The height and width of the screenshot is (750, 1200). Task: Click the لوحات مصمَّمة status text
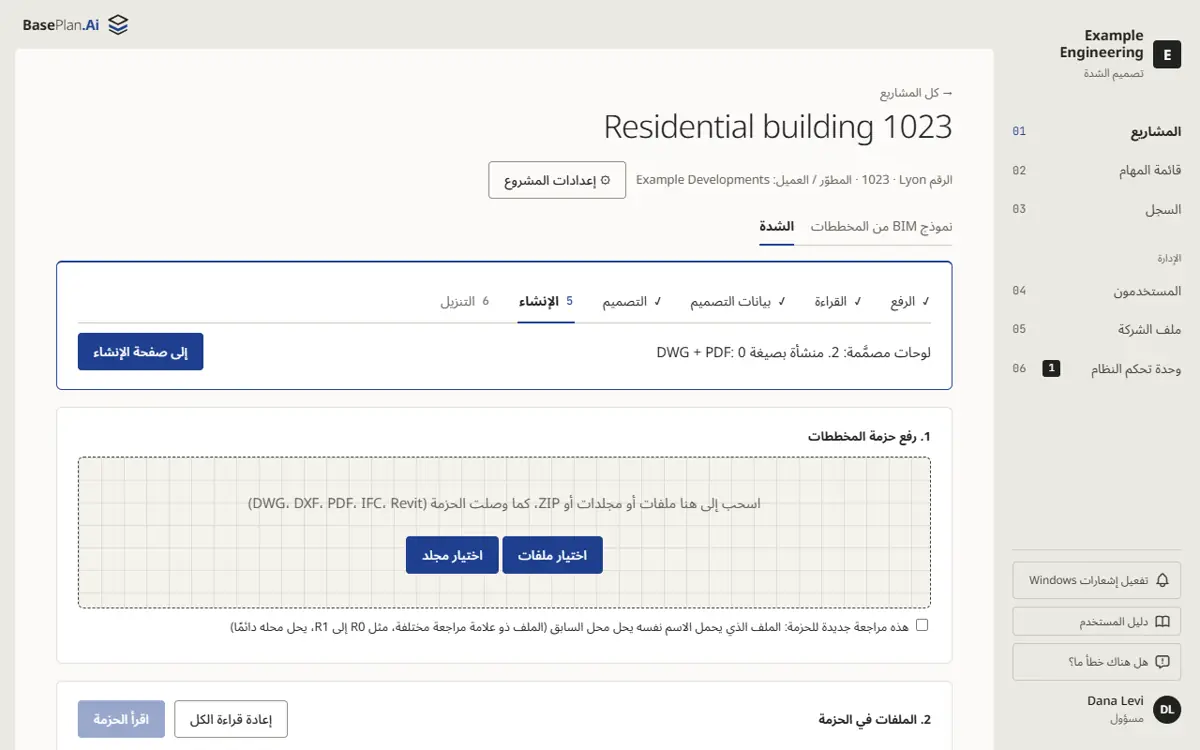coord(794,352)
